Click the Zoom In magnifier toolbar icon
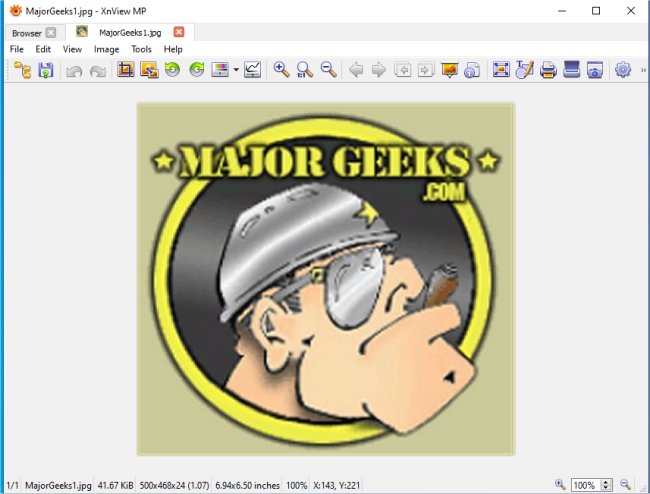 coord(281,70)
